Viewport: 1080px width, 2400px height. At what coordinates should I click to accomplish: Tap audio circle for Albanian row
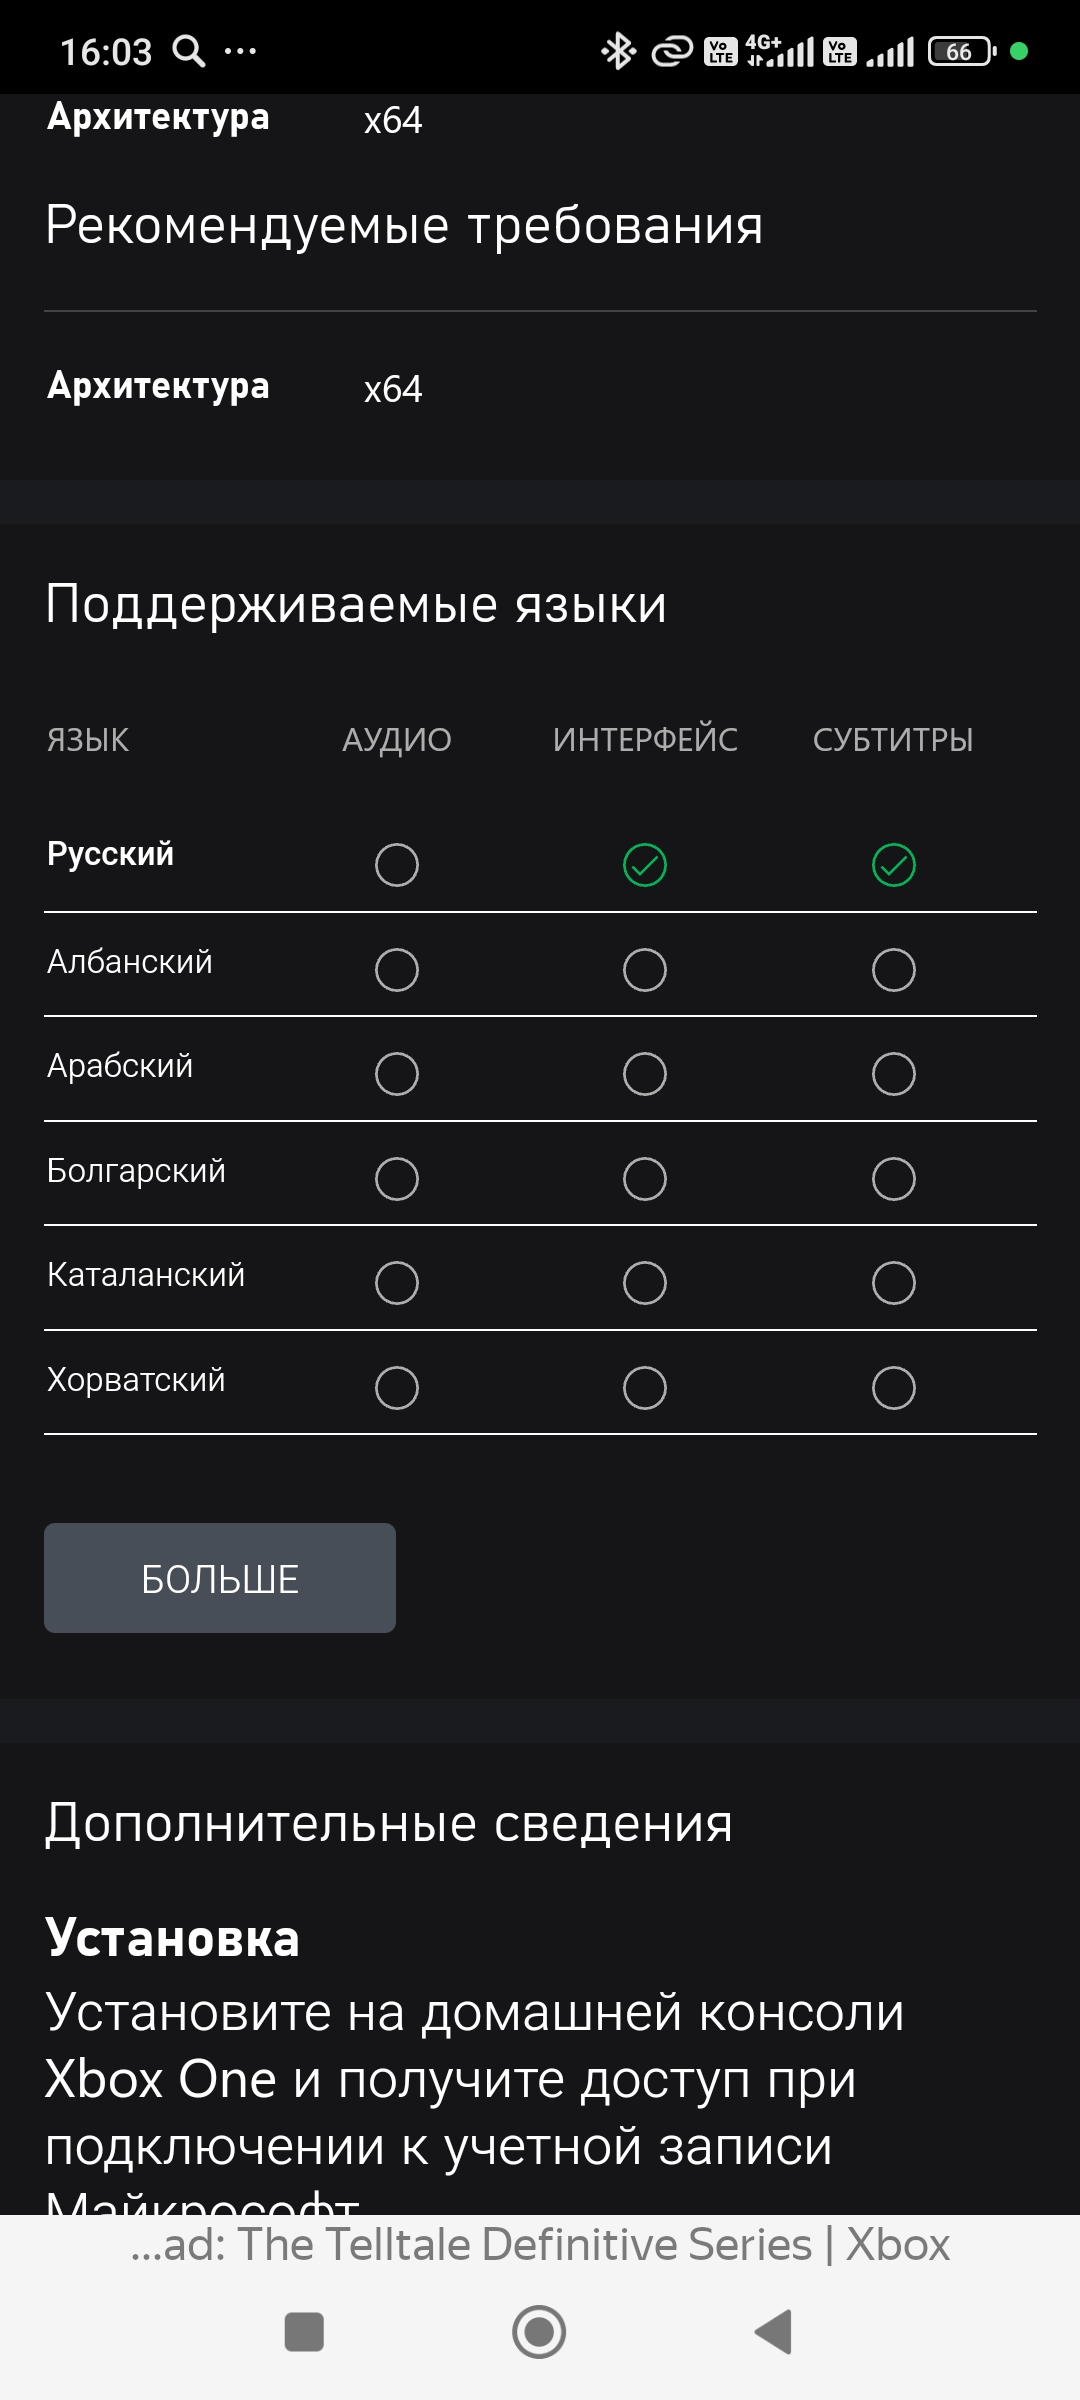(397, 970)
